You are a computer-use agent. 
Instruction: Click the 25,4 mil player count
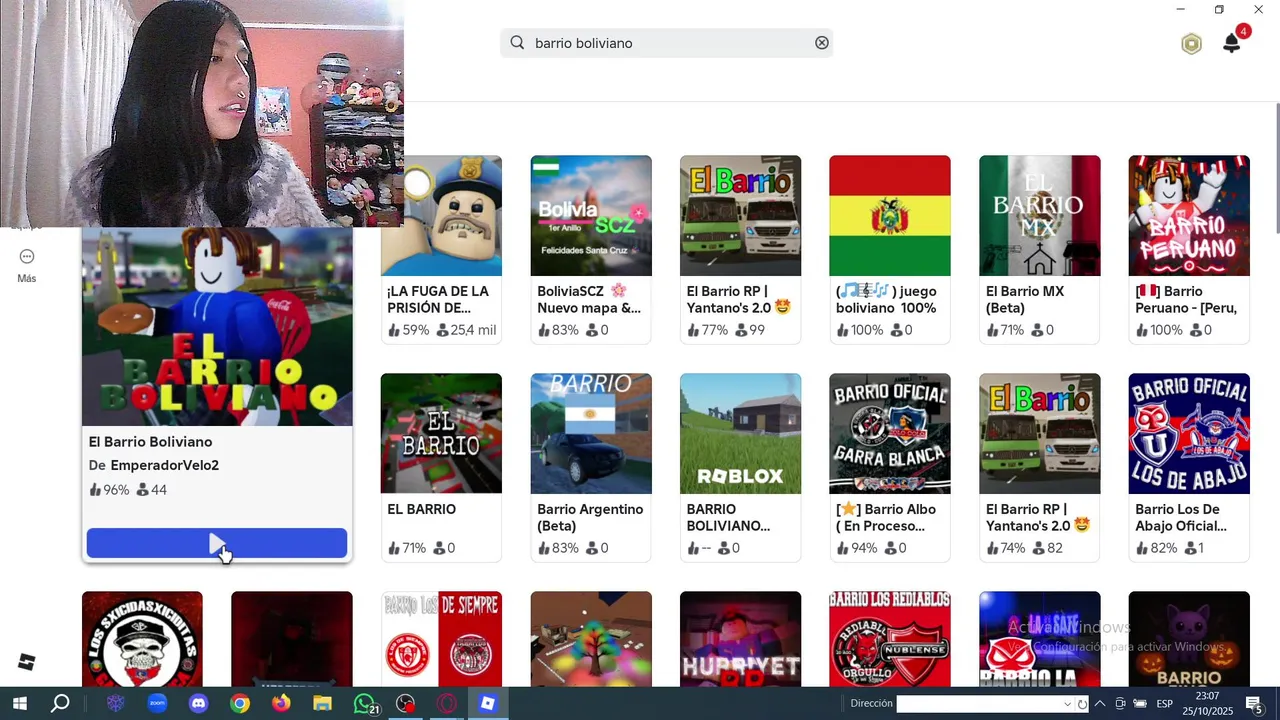(467, 330)
